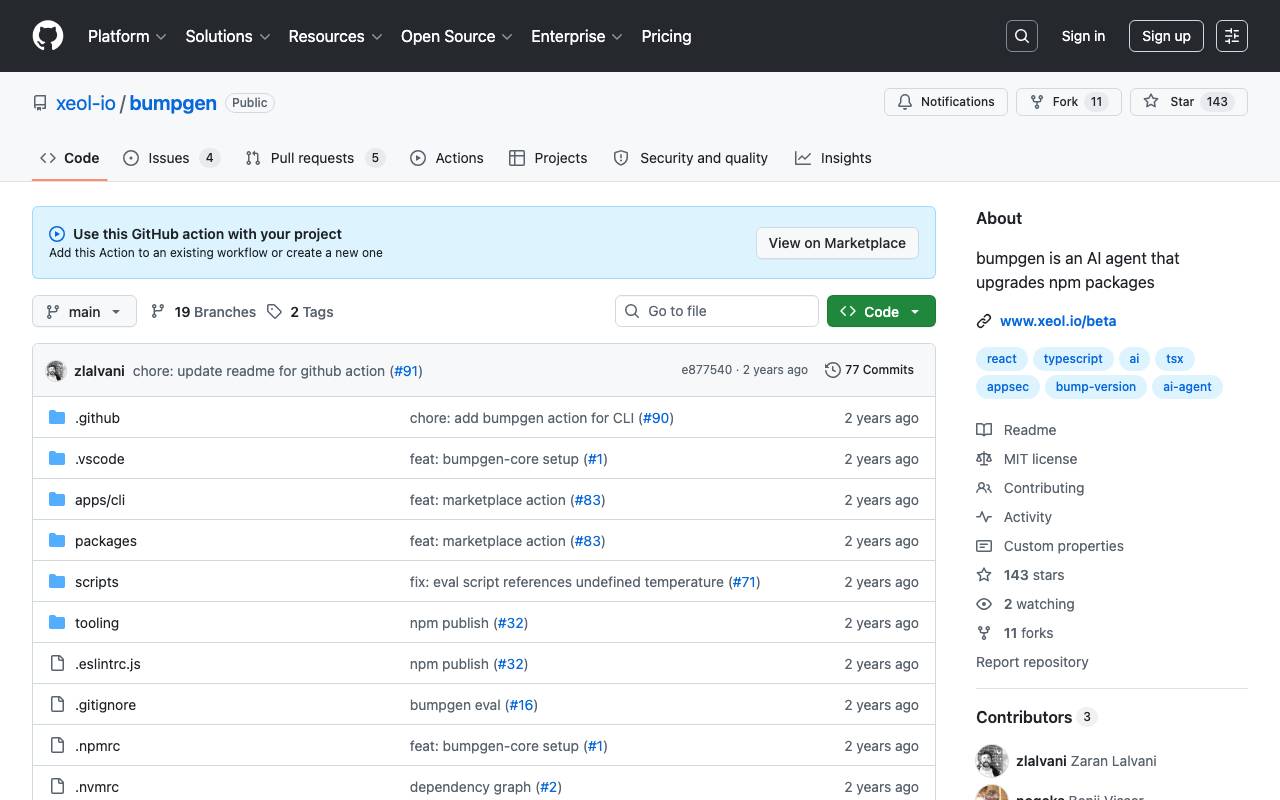Image resolution: width=1280 pixels, height=800 pixels.
Task: Click the play icon in the action banner
Action: coord(57,234)
